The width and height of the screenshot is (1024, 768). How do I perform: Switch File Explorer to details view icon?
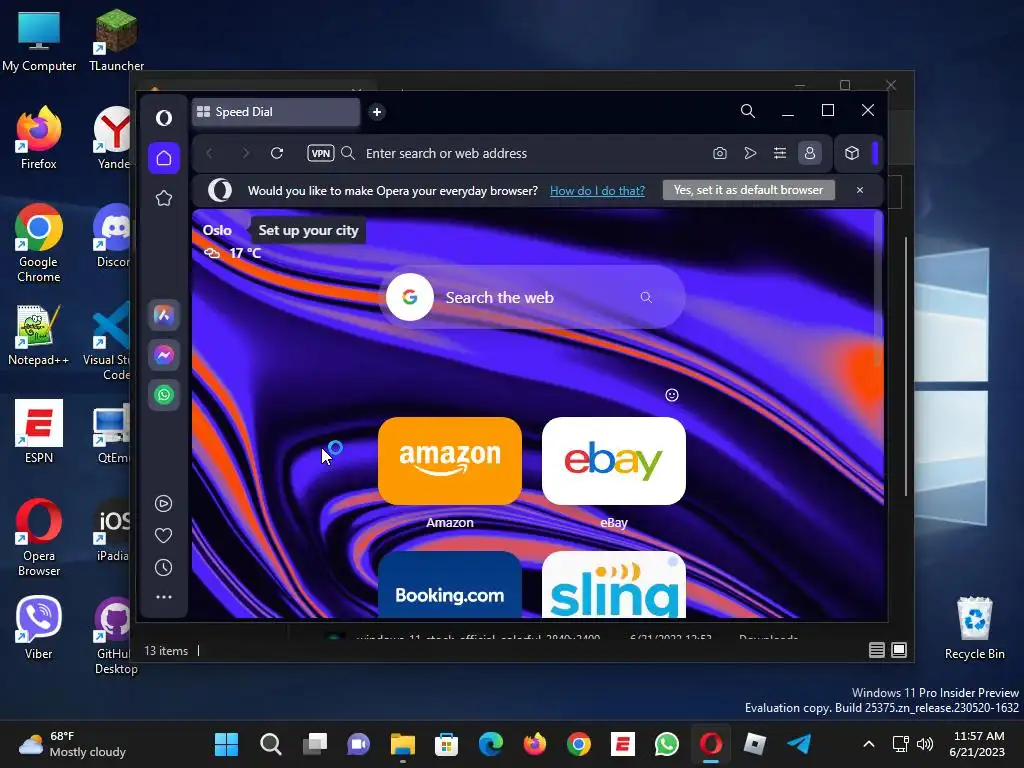click(x=876, y=650)
